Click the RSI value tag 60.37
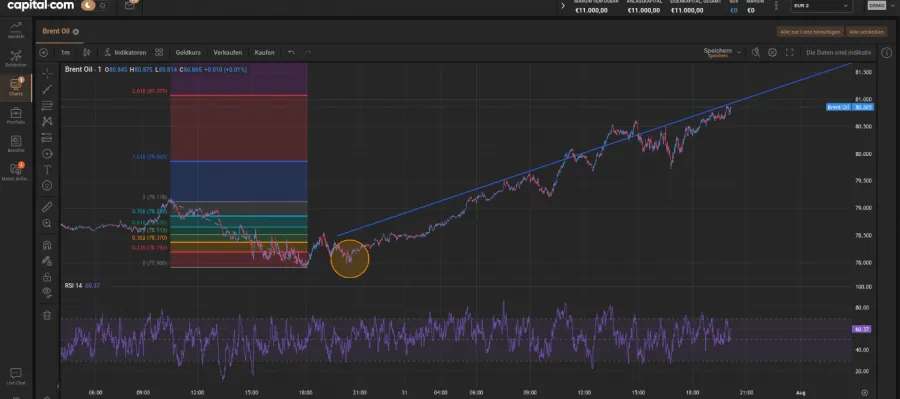The image size is (900, 399). click(863, 330)
